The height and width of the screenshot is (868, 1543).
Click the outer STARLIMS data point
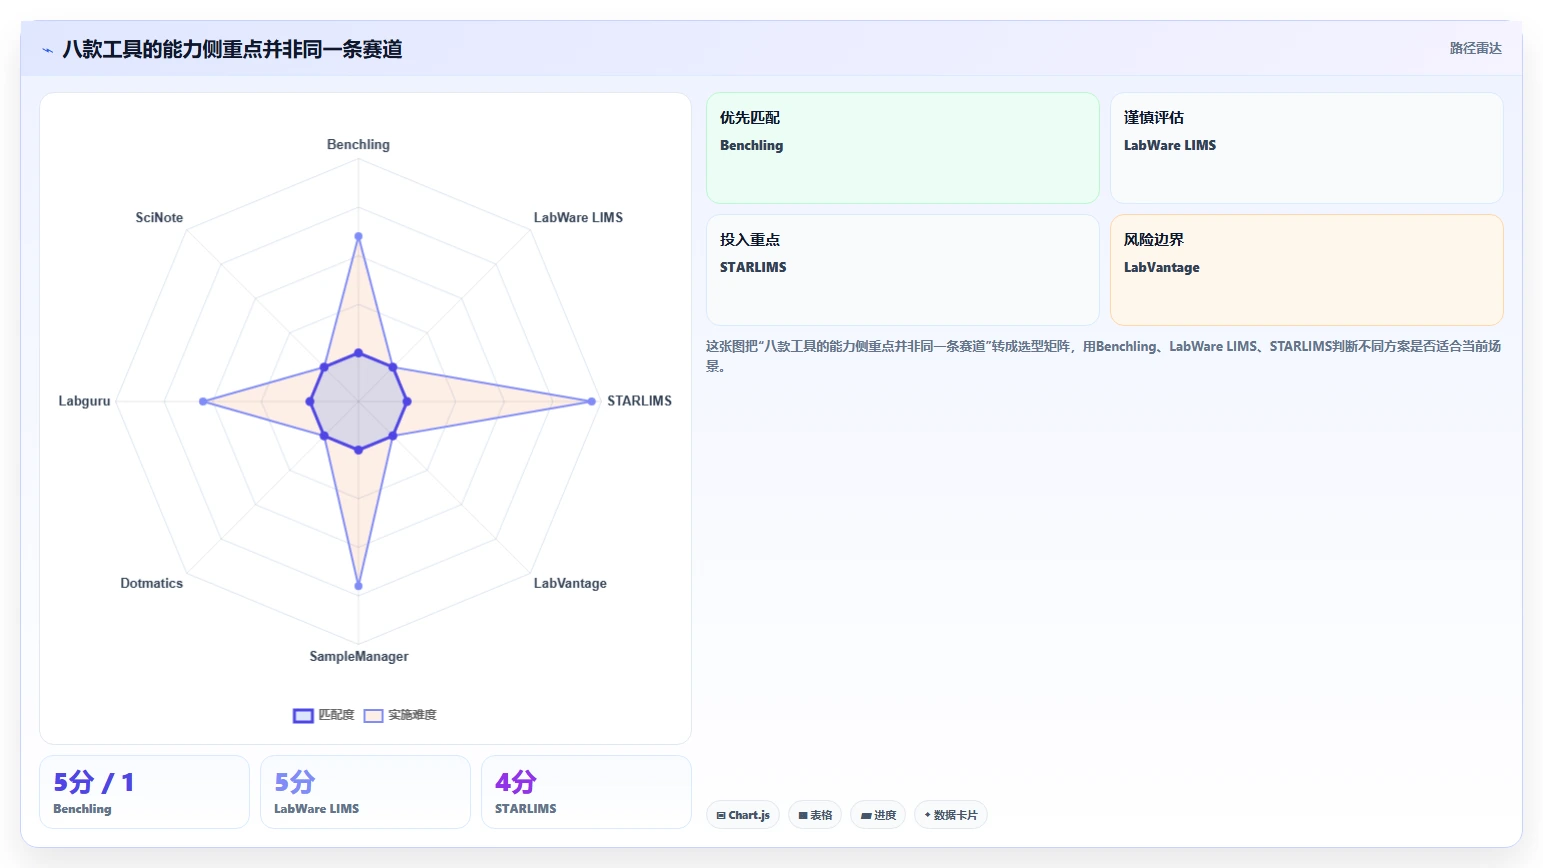[x=592, y=401]
